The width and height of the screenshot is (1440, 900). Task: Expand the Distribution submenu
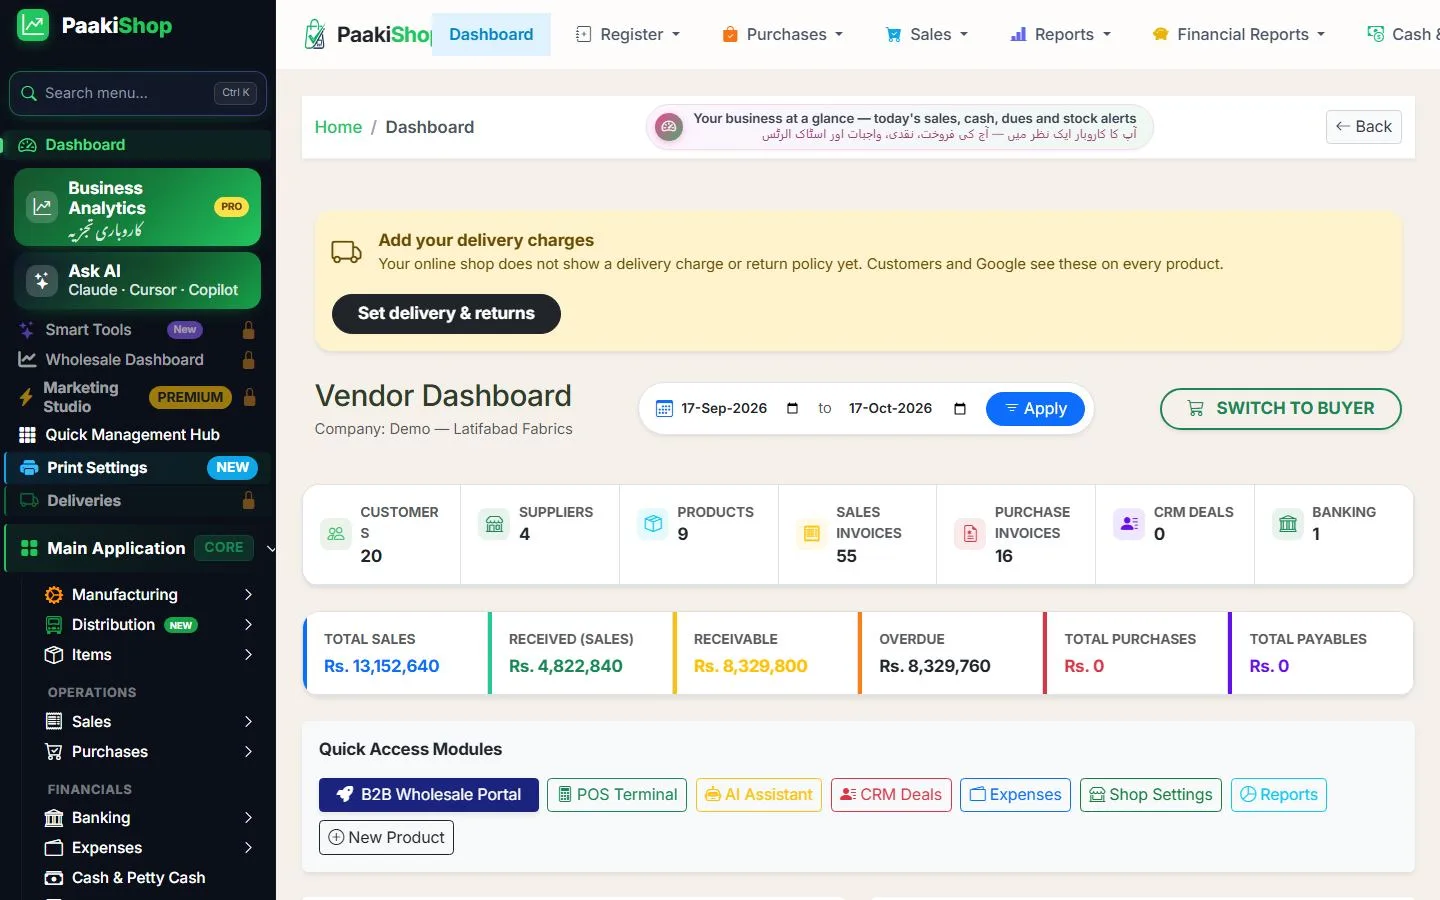pyautogui.click(x=248, y=625)
